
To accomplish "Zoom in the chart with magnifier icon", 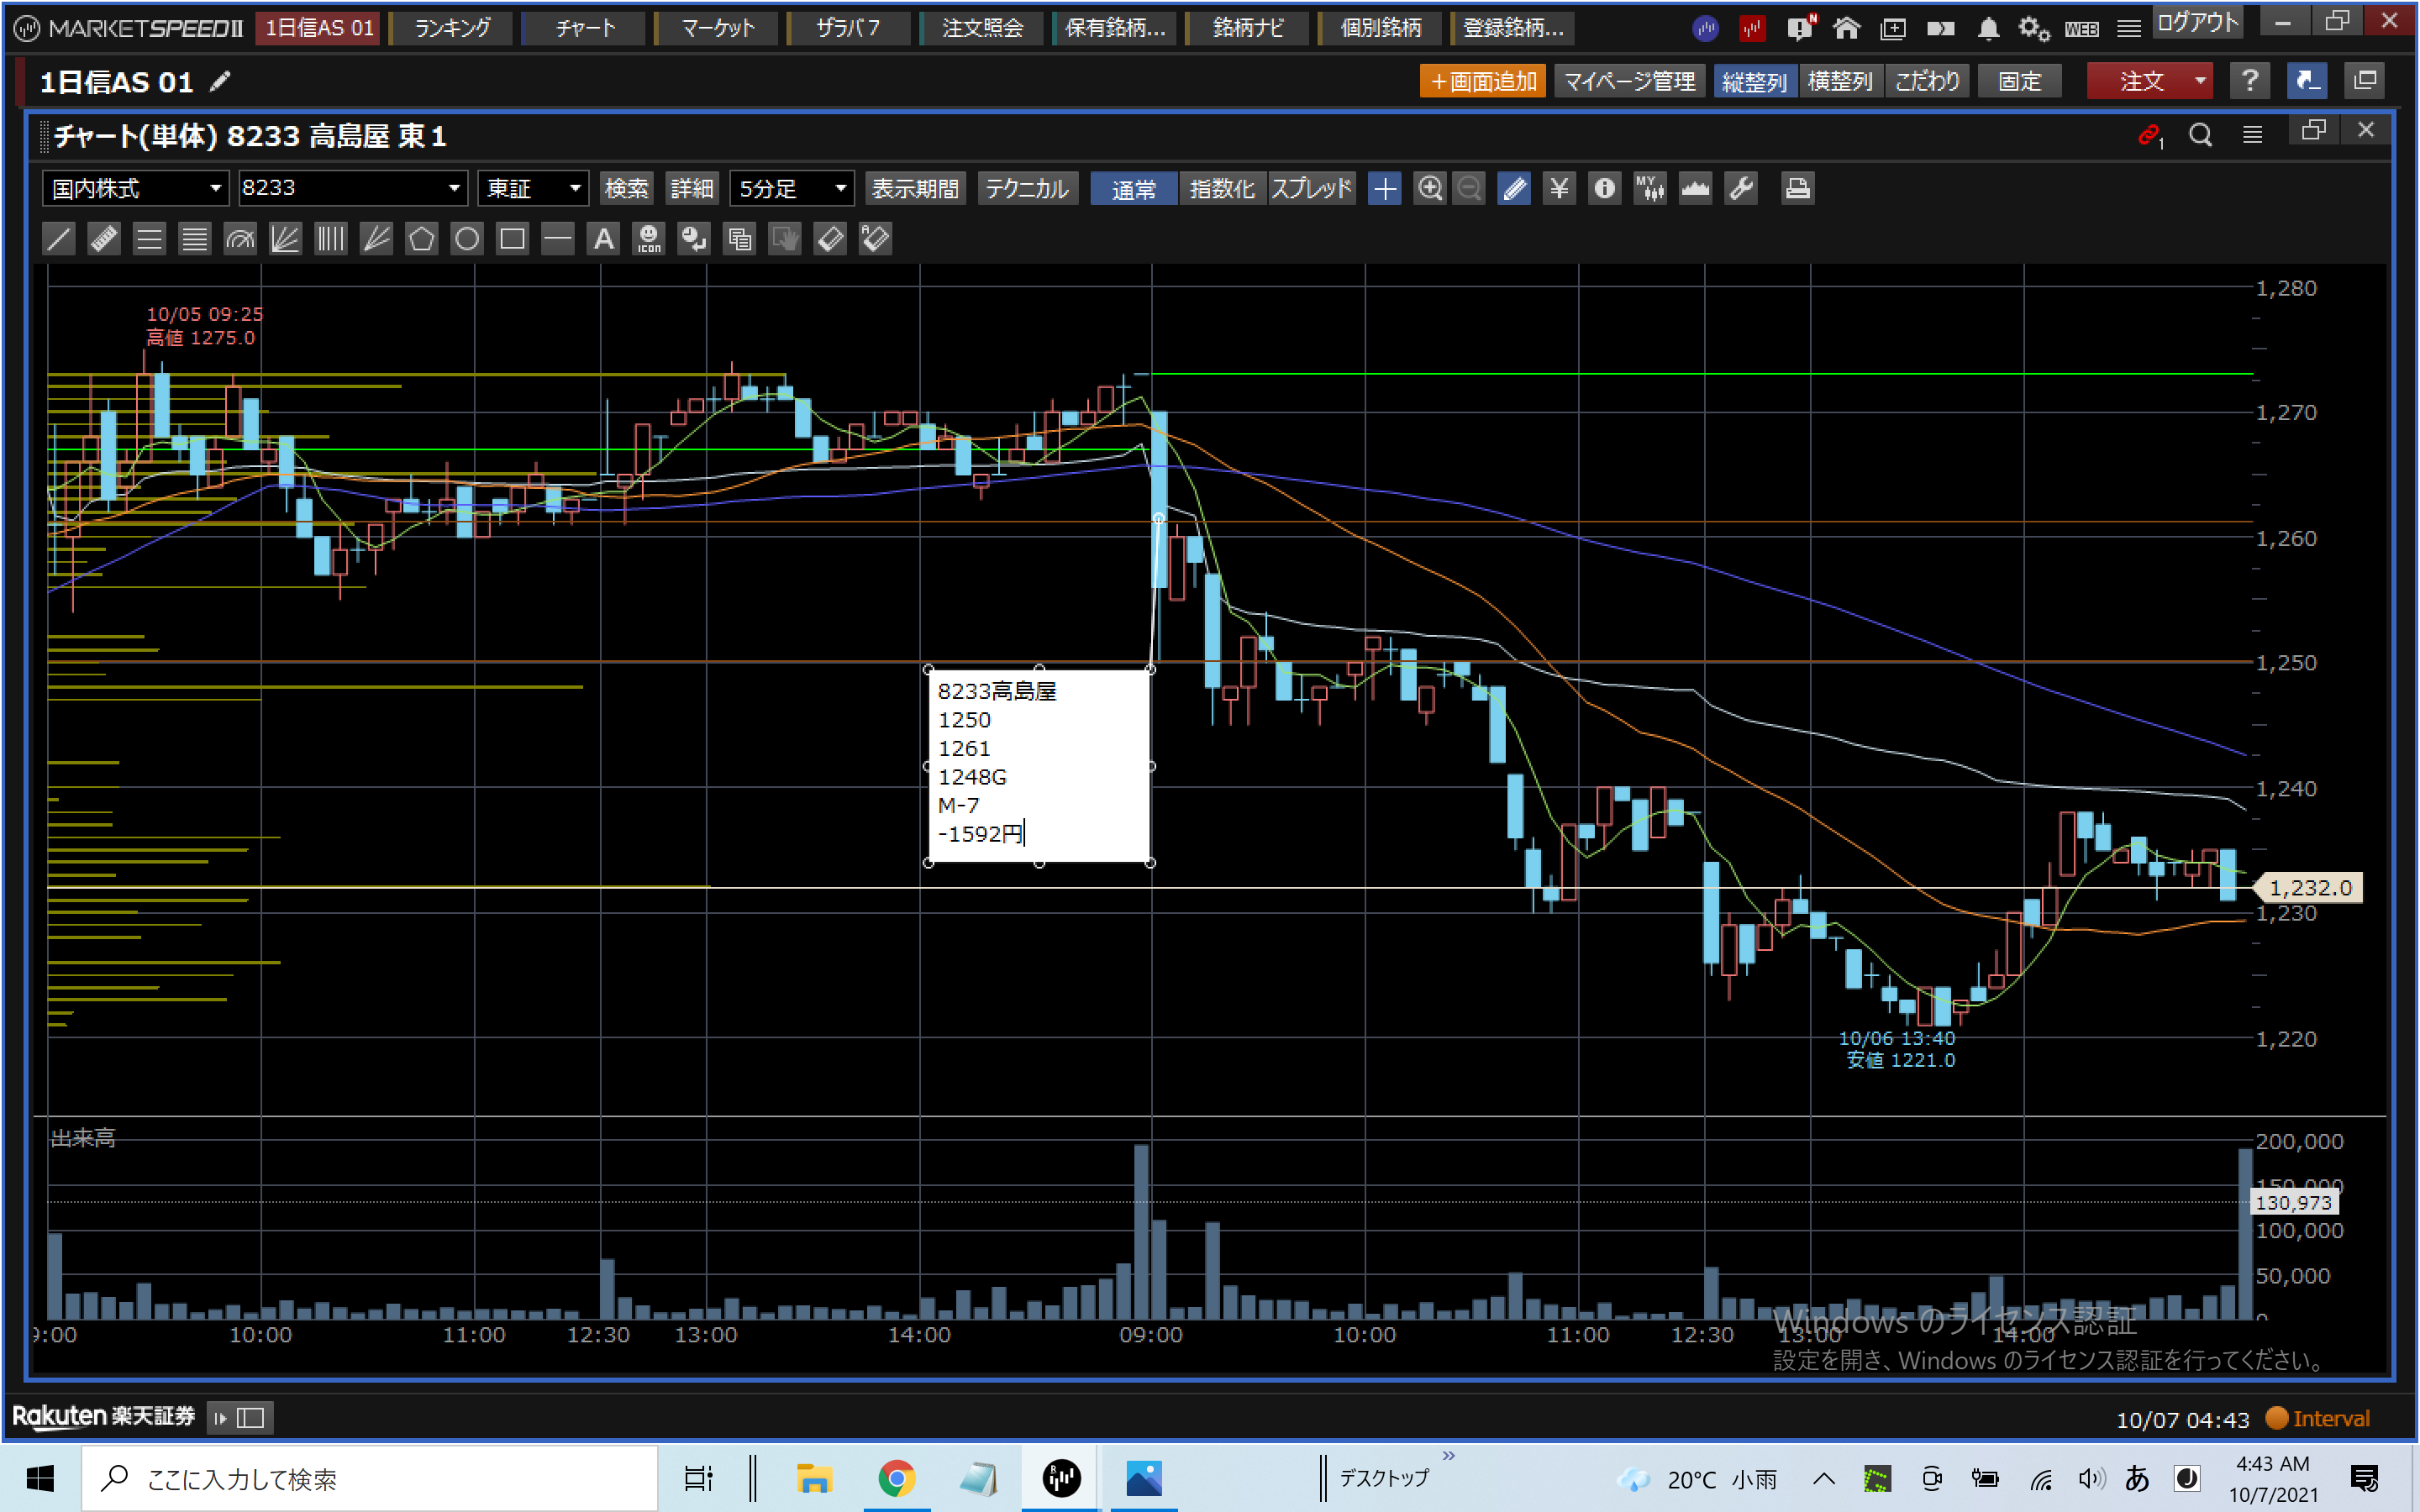I will click(1430, 188).
